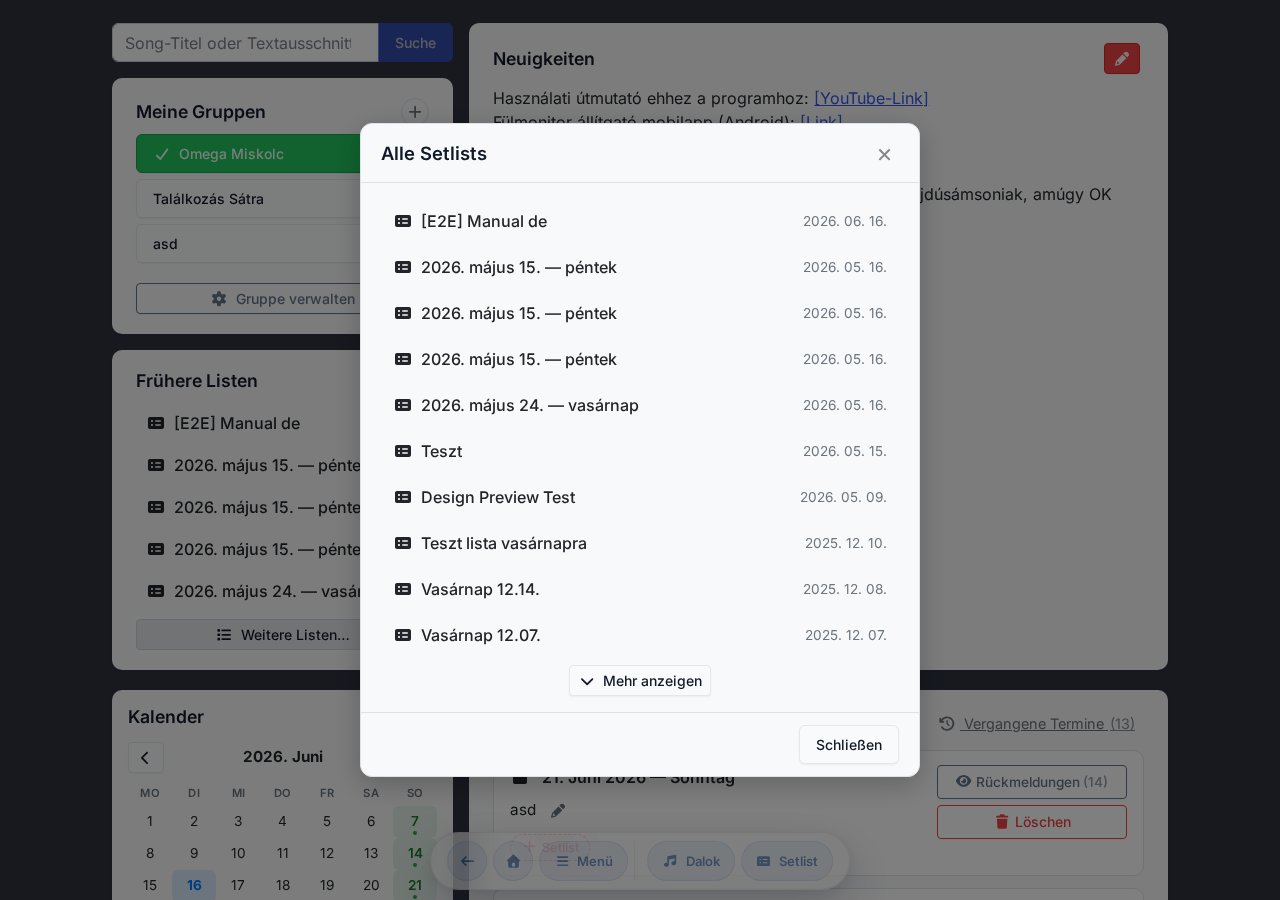Go home via bottom bar home icon
This screenshot has width=1280, height=900.
(x=513, y=861)
